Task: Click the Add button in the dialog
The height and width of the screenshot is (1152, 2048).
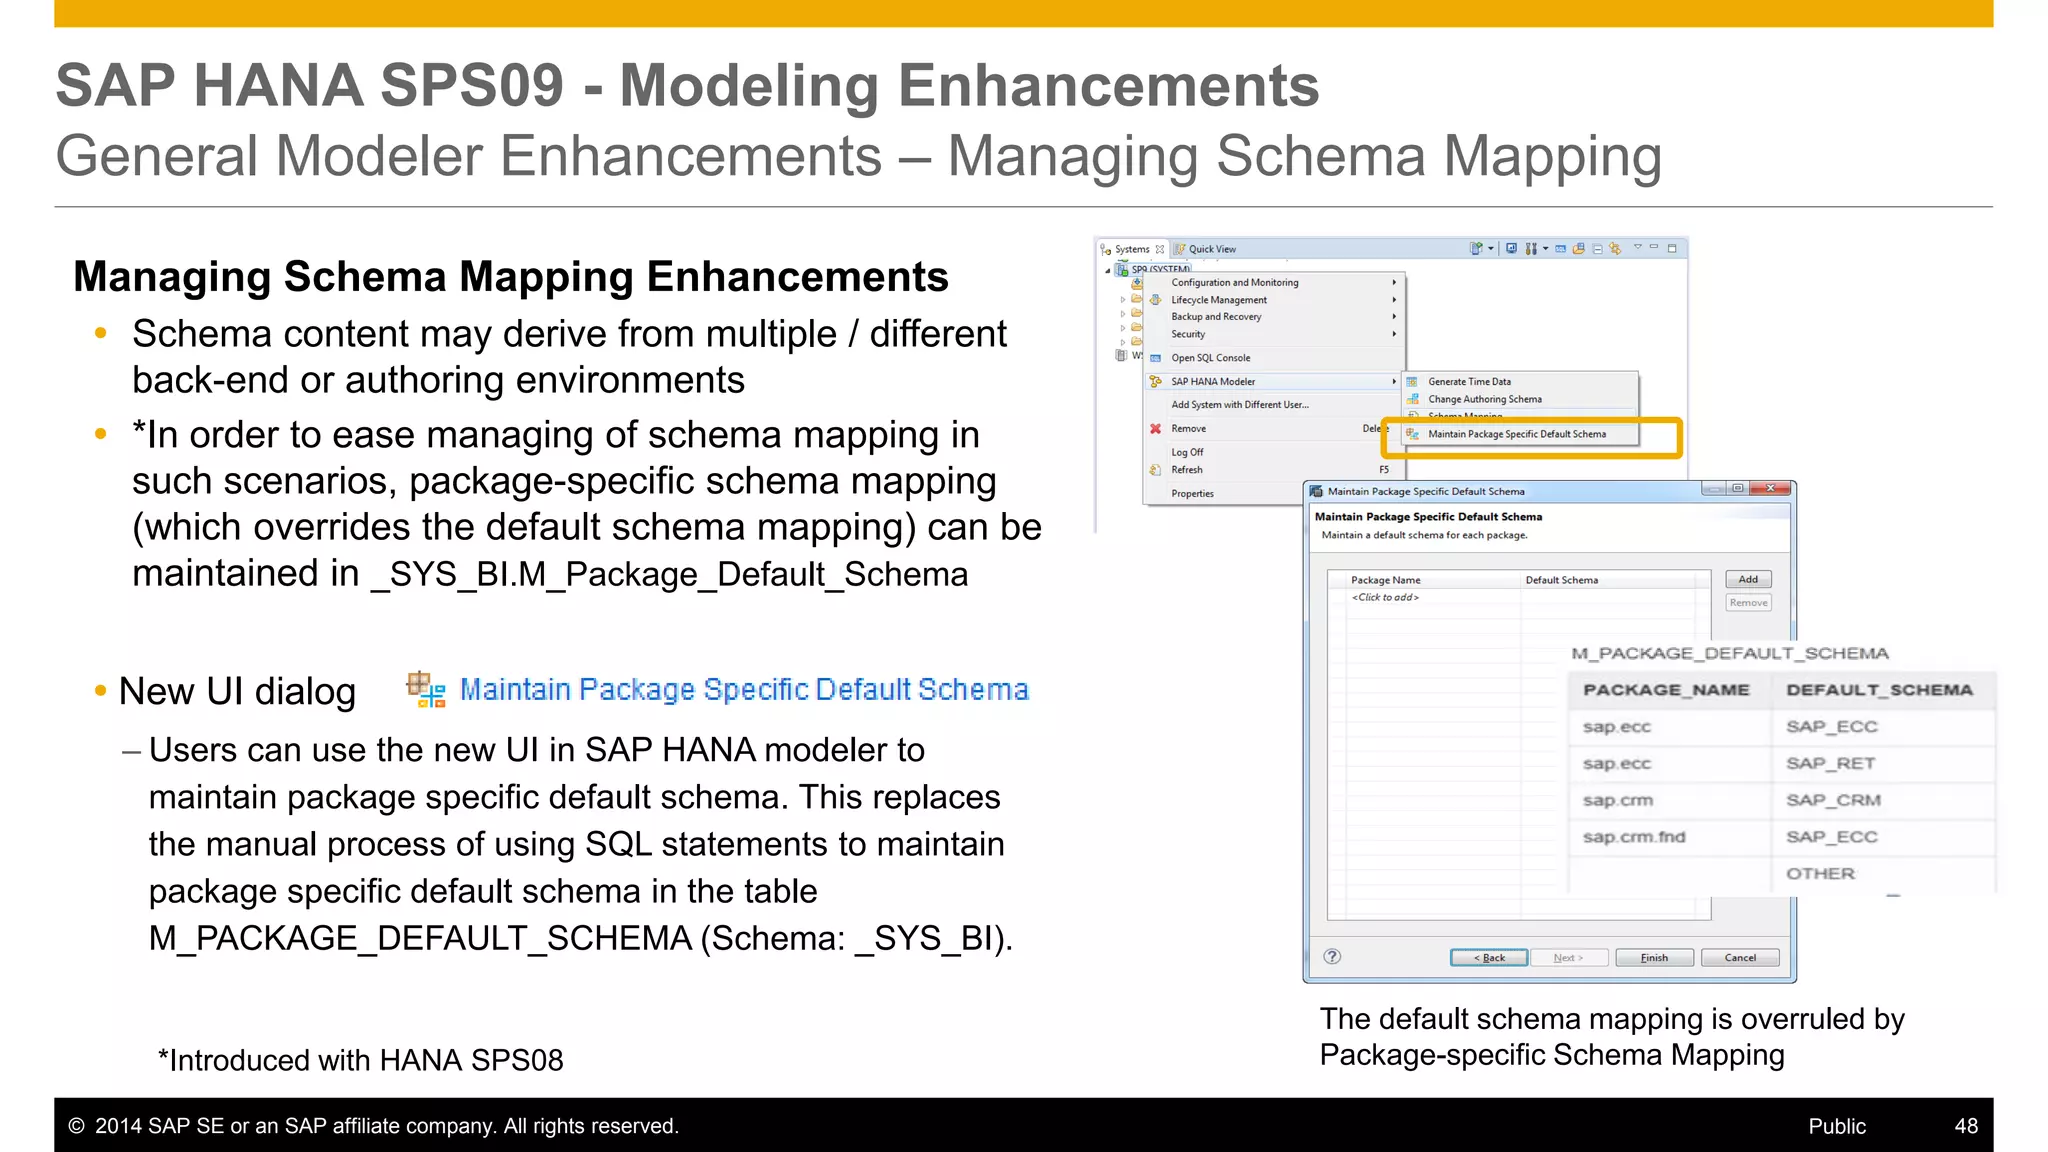Action: coord(1748,579)
